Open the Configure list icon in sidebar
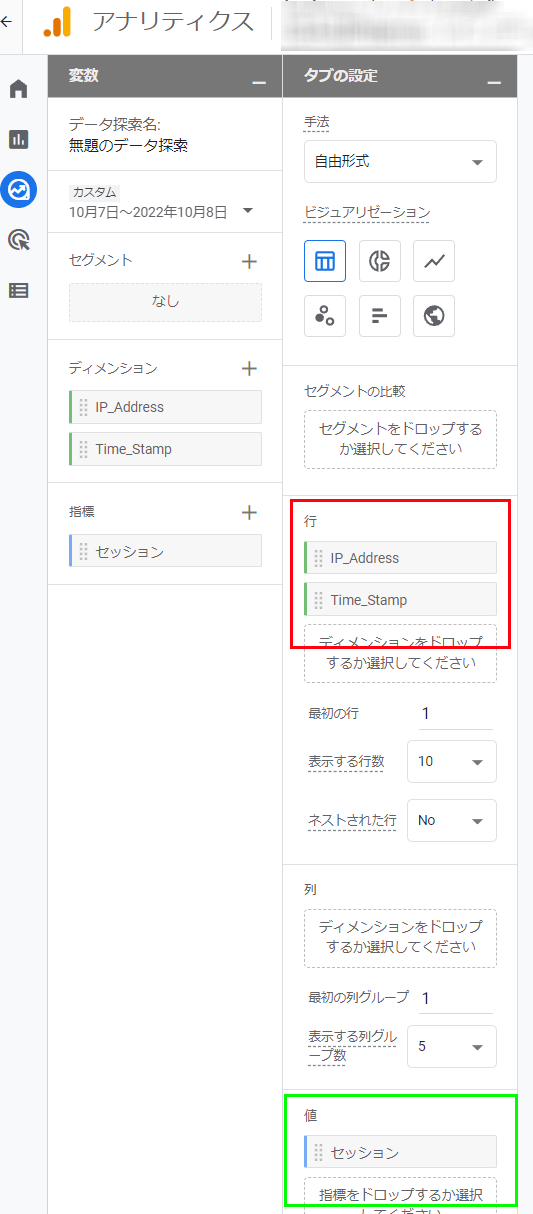This screenshot has width=533, height=1214. tap(18, 291)
